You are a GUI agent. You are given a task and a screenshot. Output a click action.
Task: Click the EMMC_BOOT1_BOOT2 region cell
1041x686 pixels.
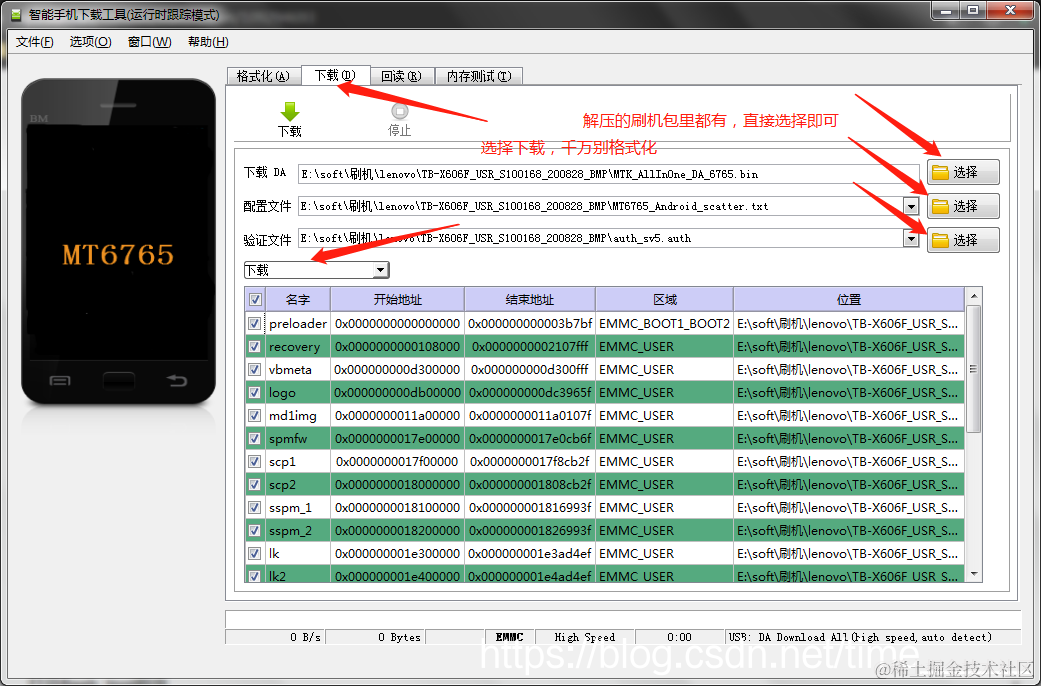click(665, 323)
